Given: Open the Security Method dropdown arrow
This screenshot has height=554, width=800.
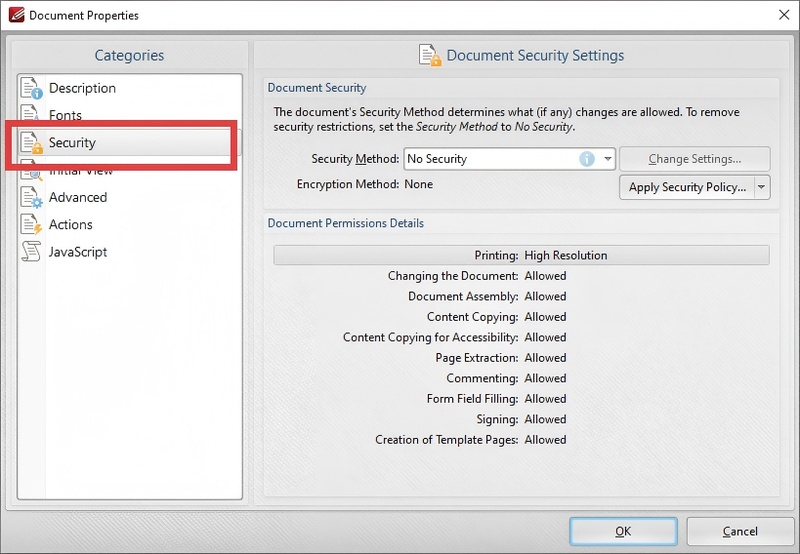Looking at the screenshot, I should (x=607, y=159).
